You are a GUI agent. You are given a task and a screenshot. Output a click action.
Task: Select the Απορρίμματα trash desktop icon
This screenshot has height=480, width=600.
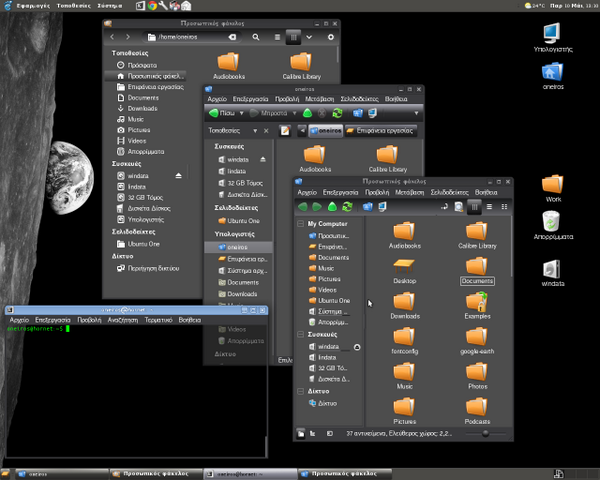[x=553, y=226]
